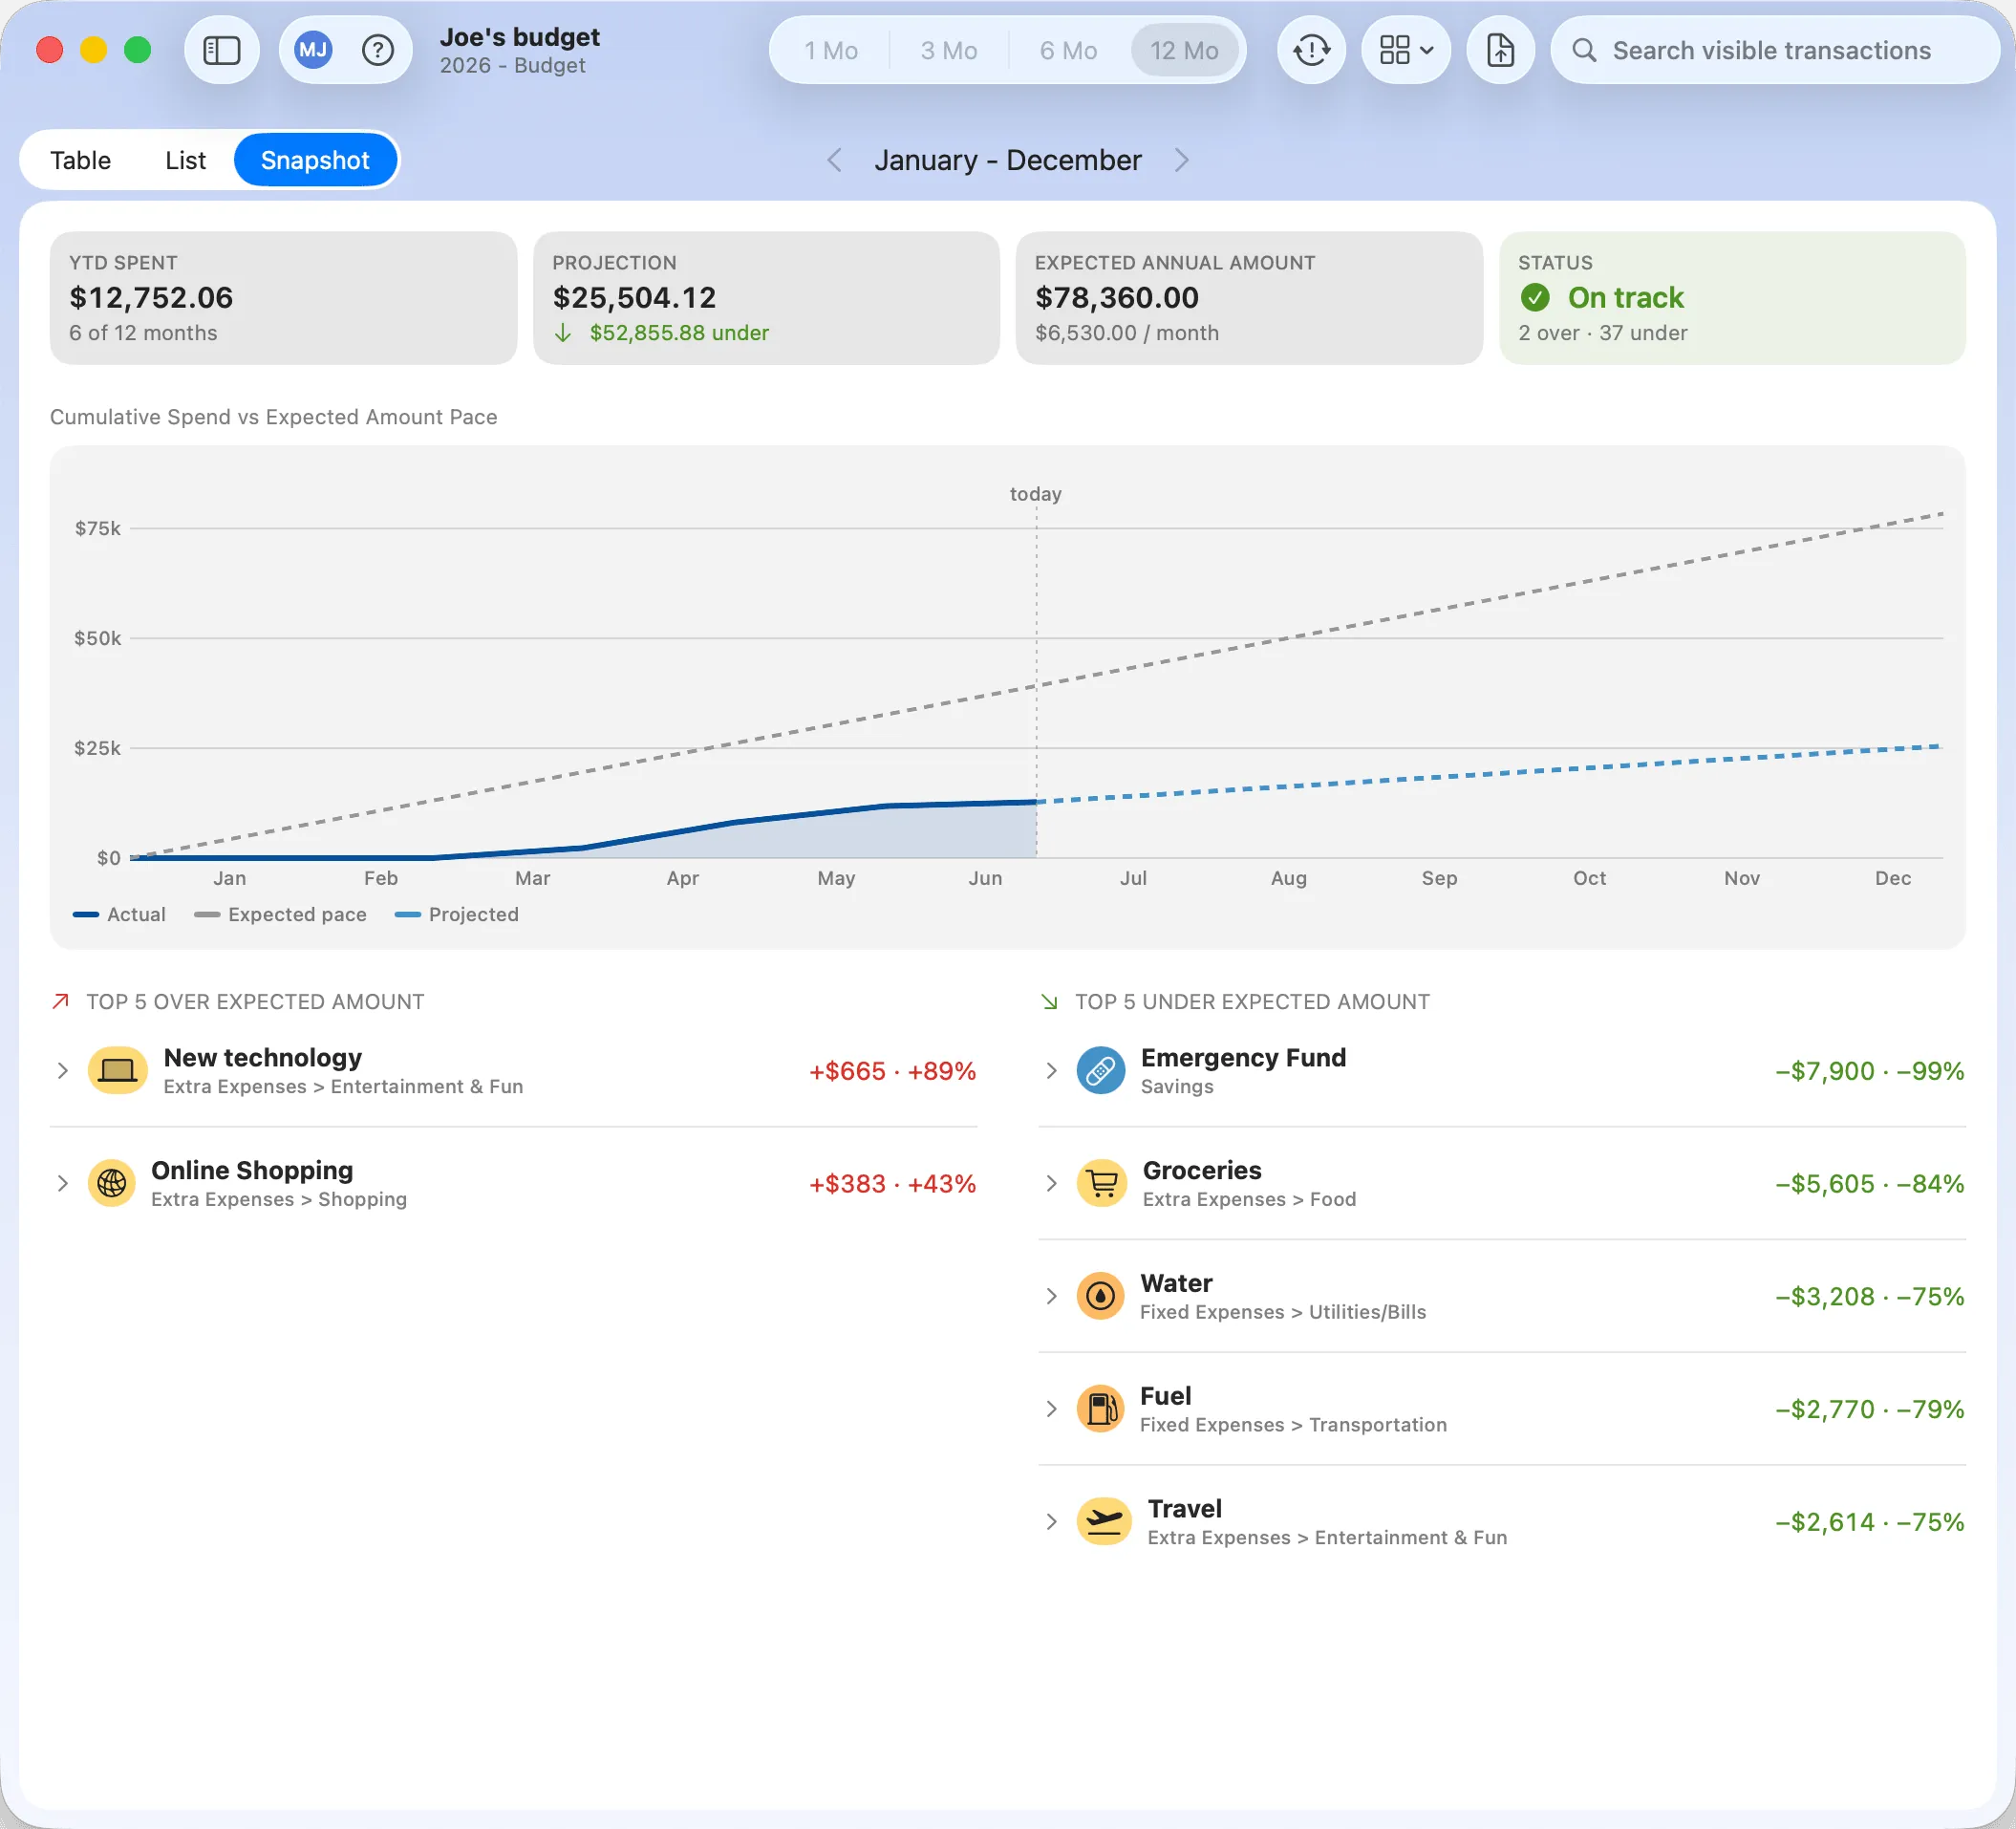Switch to the List tab
Screen dimensions: 2016x1829
click(x=185, y=160)
